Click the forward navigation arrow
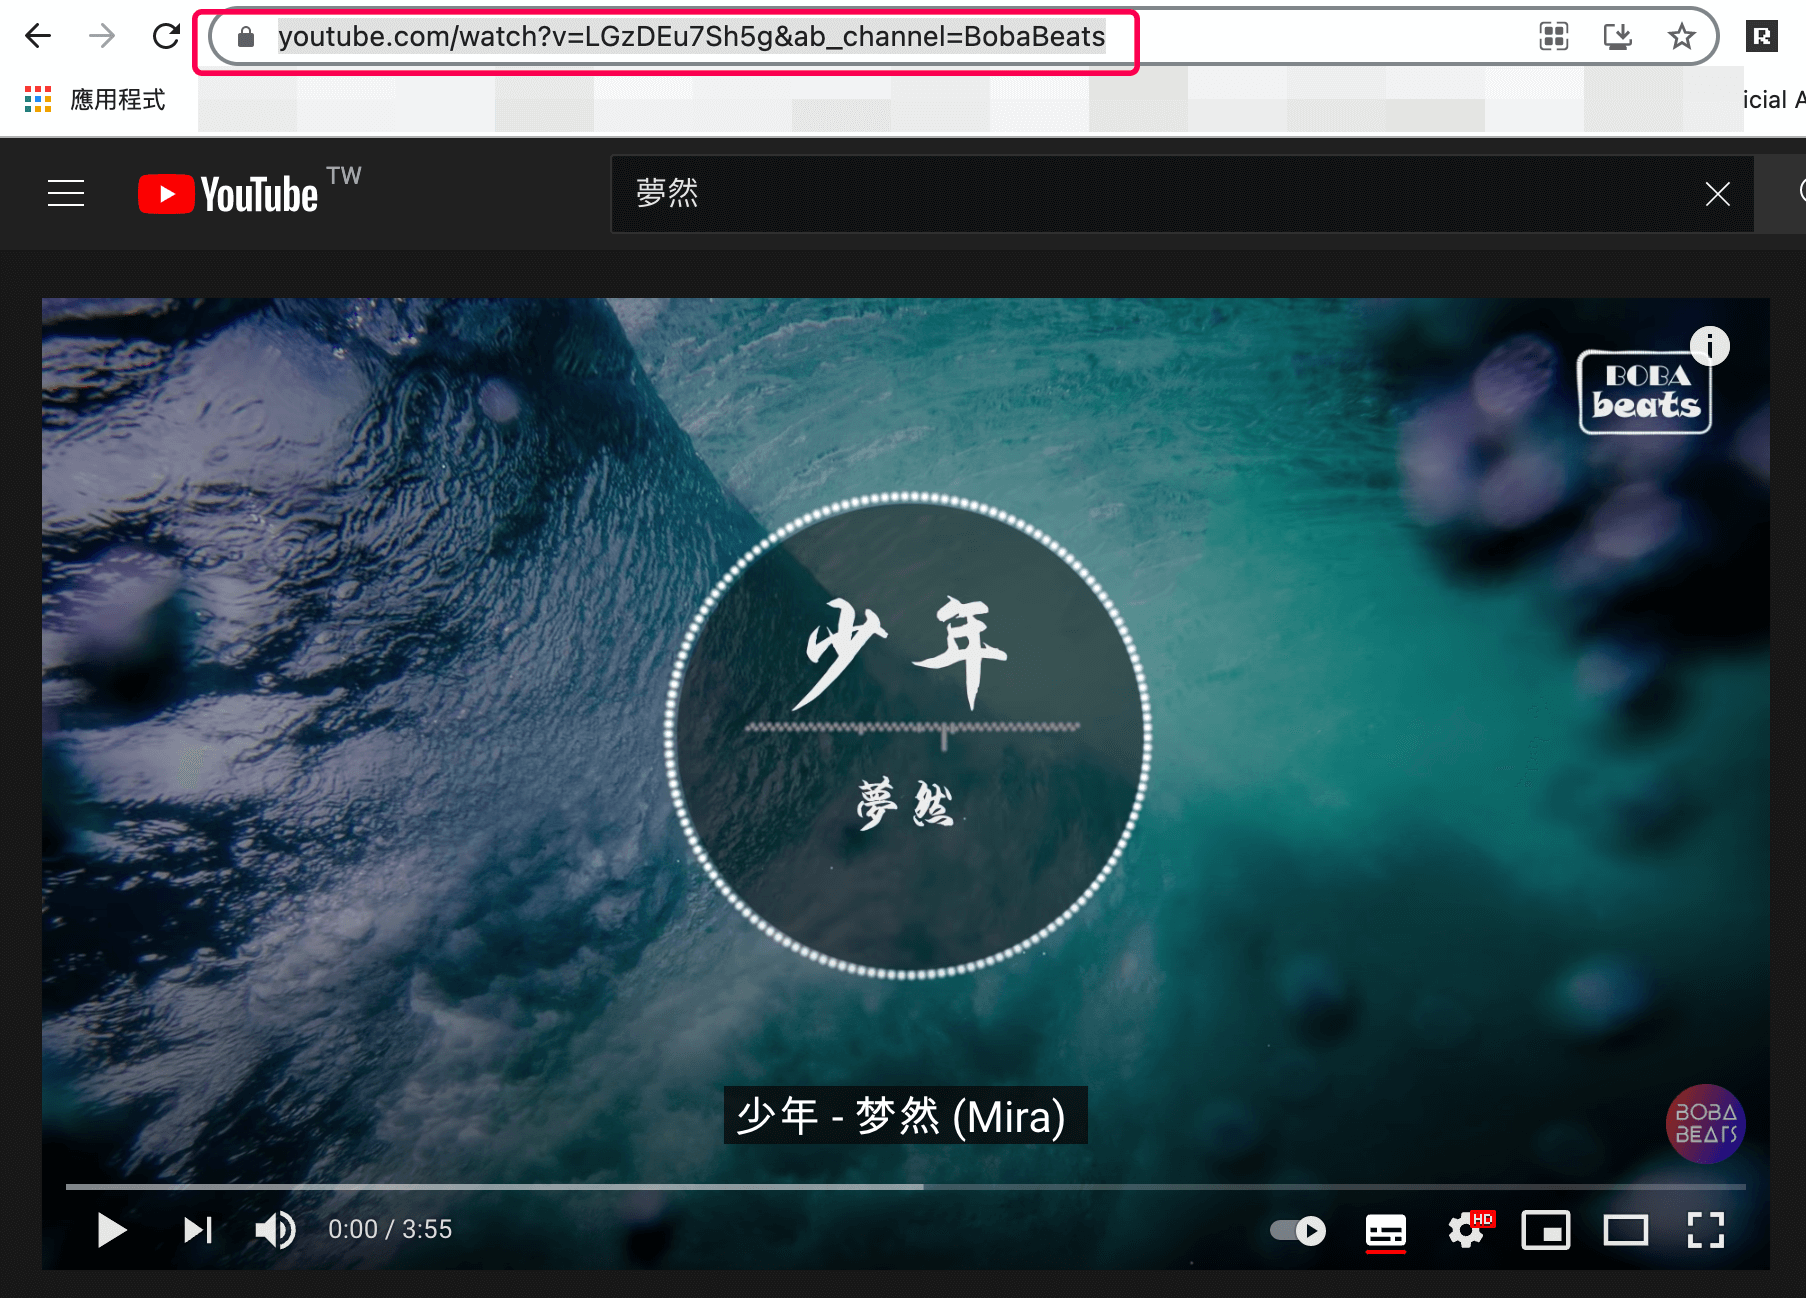 102,36
